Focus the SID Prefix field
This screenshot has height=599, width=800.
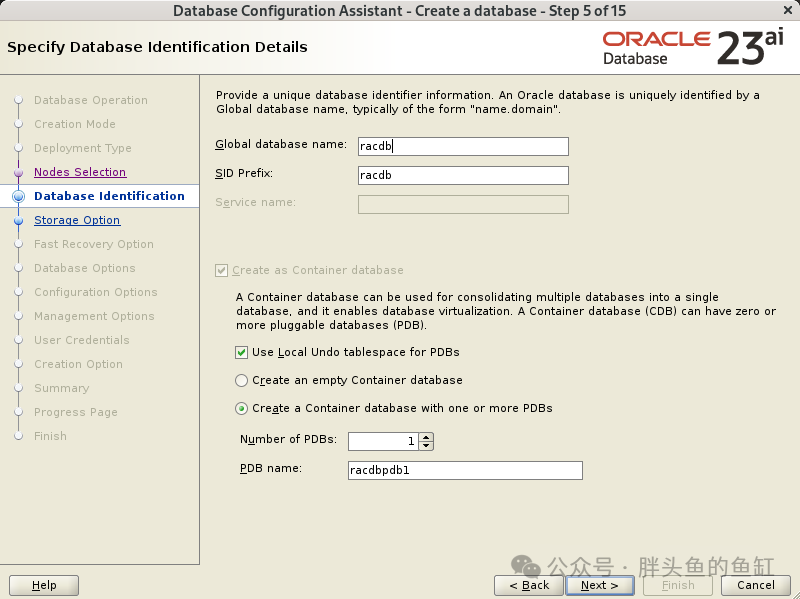(463, 176)
